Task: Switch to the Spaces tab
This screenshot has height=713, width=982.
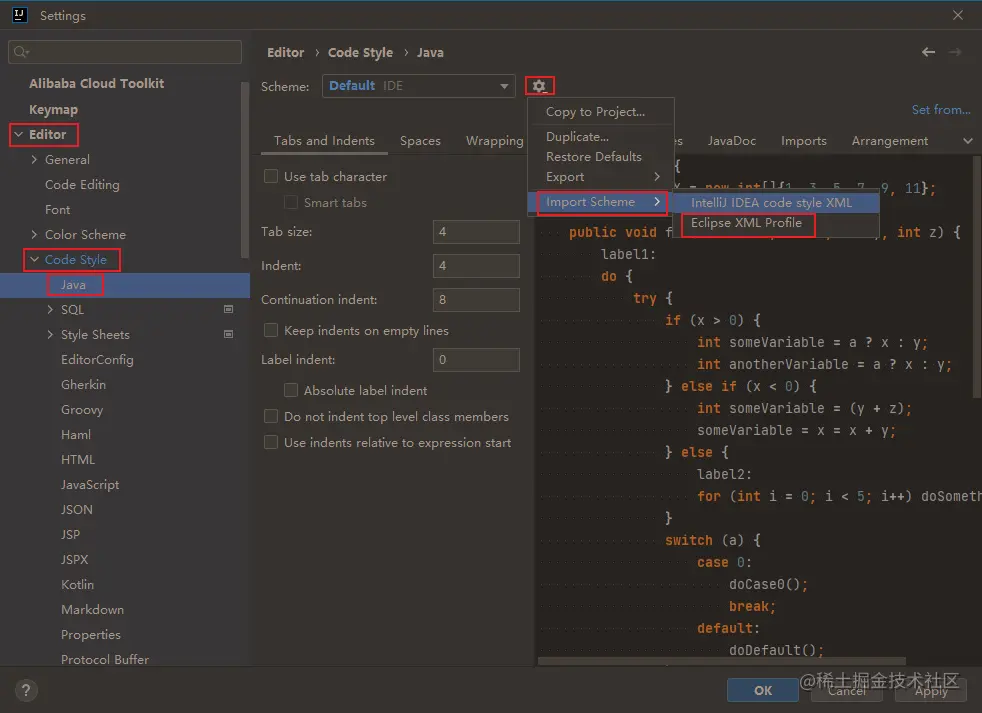Action: coord(420,141)
